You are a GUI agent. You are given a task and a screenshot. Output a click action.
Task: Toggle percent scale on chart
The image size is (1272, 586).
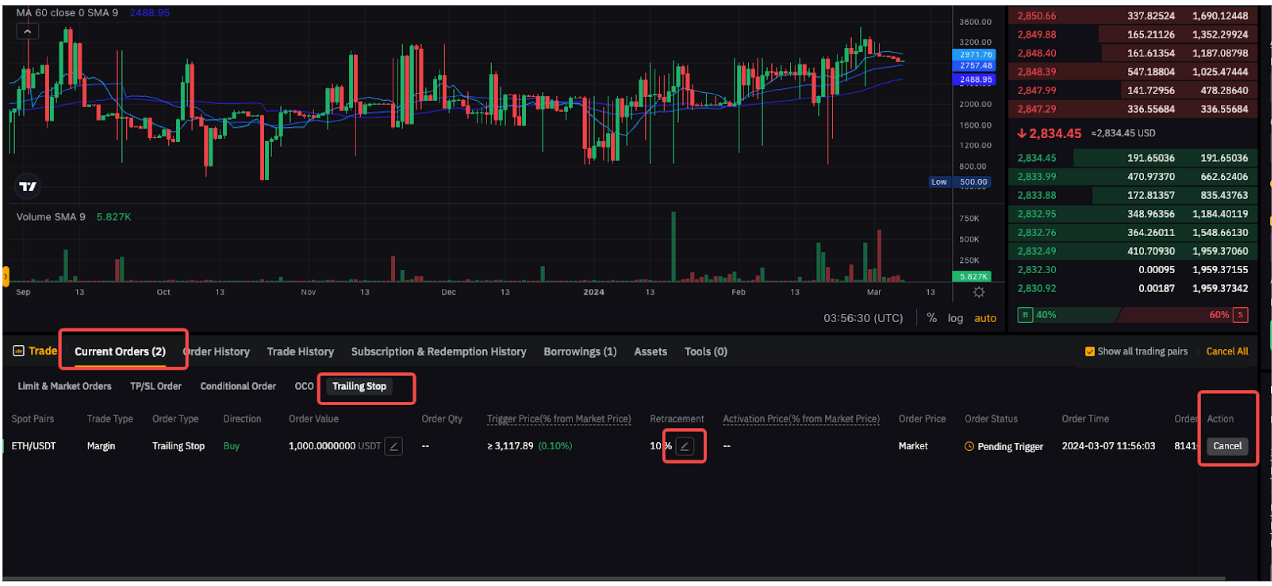[932, 318]
